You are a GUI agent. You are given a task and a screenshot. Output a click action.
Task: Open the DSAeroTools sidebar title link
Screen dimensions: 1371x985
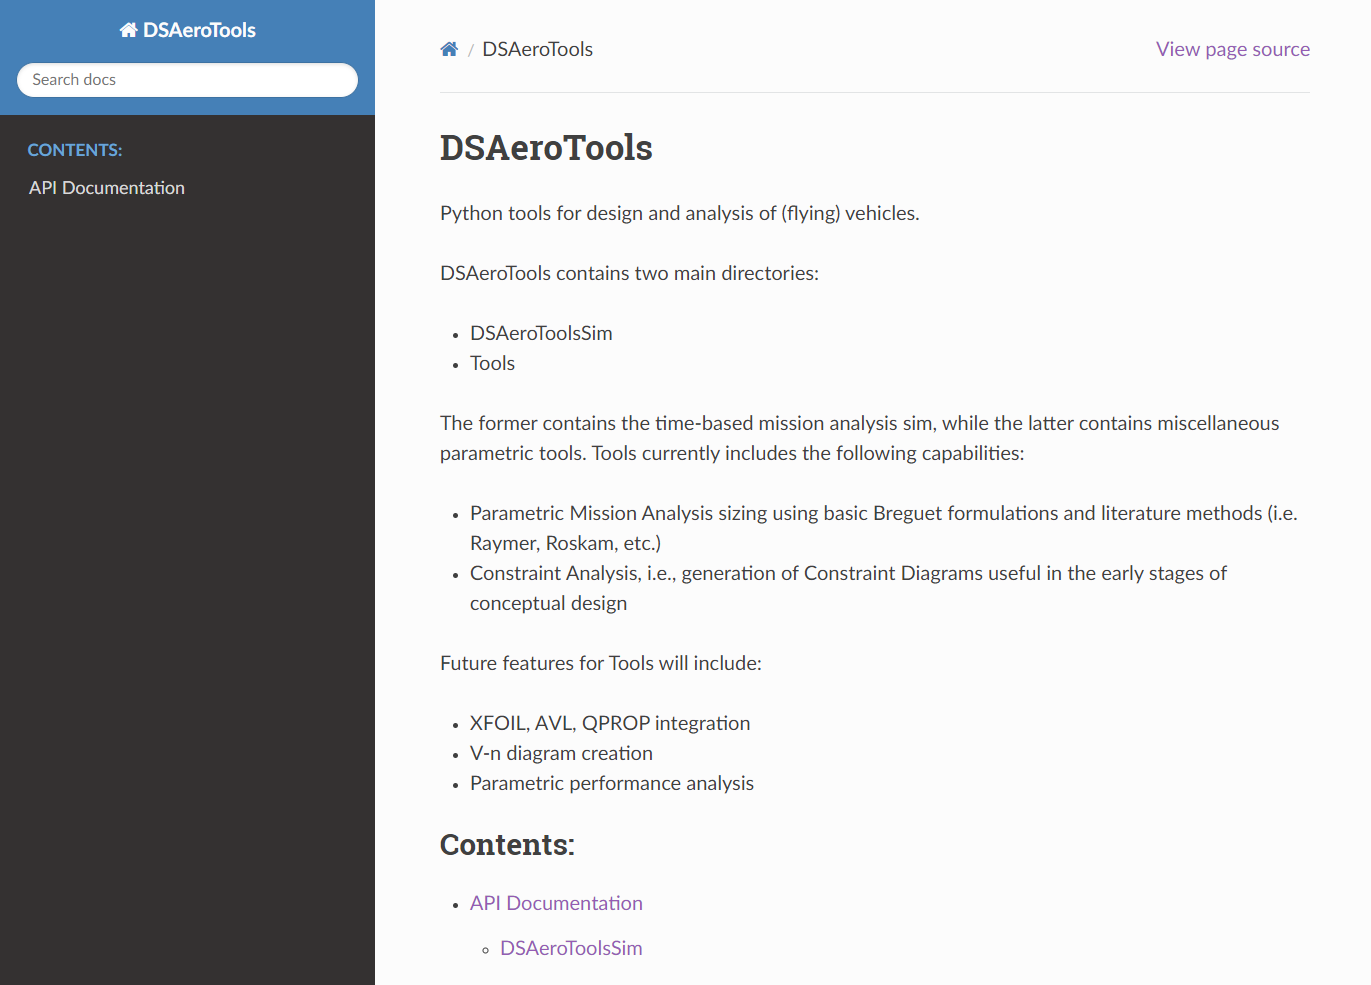pos(199,30)
